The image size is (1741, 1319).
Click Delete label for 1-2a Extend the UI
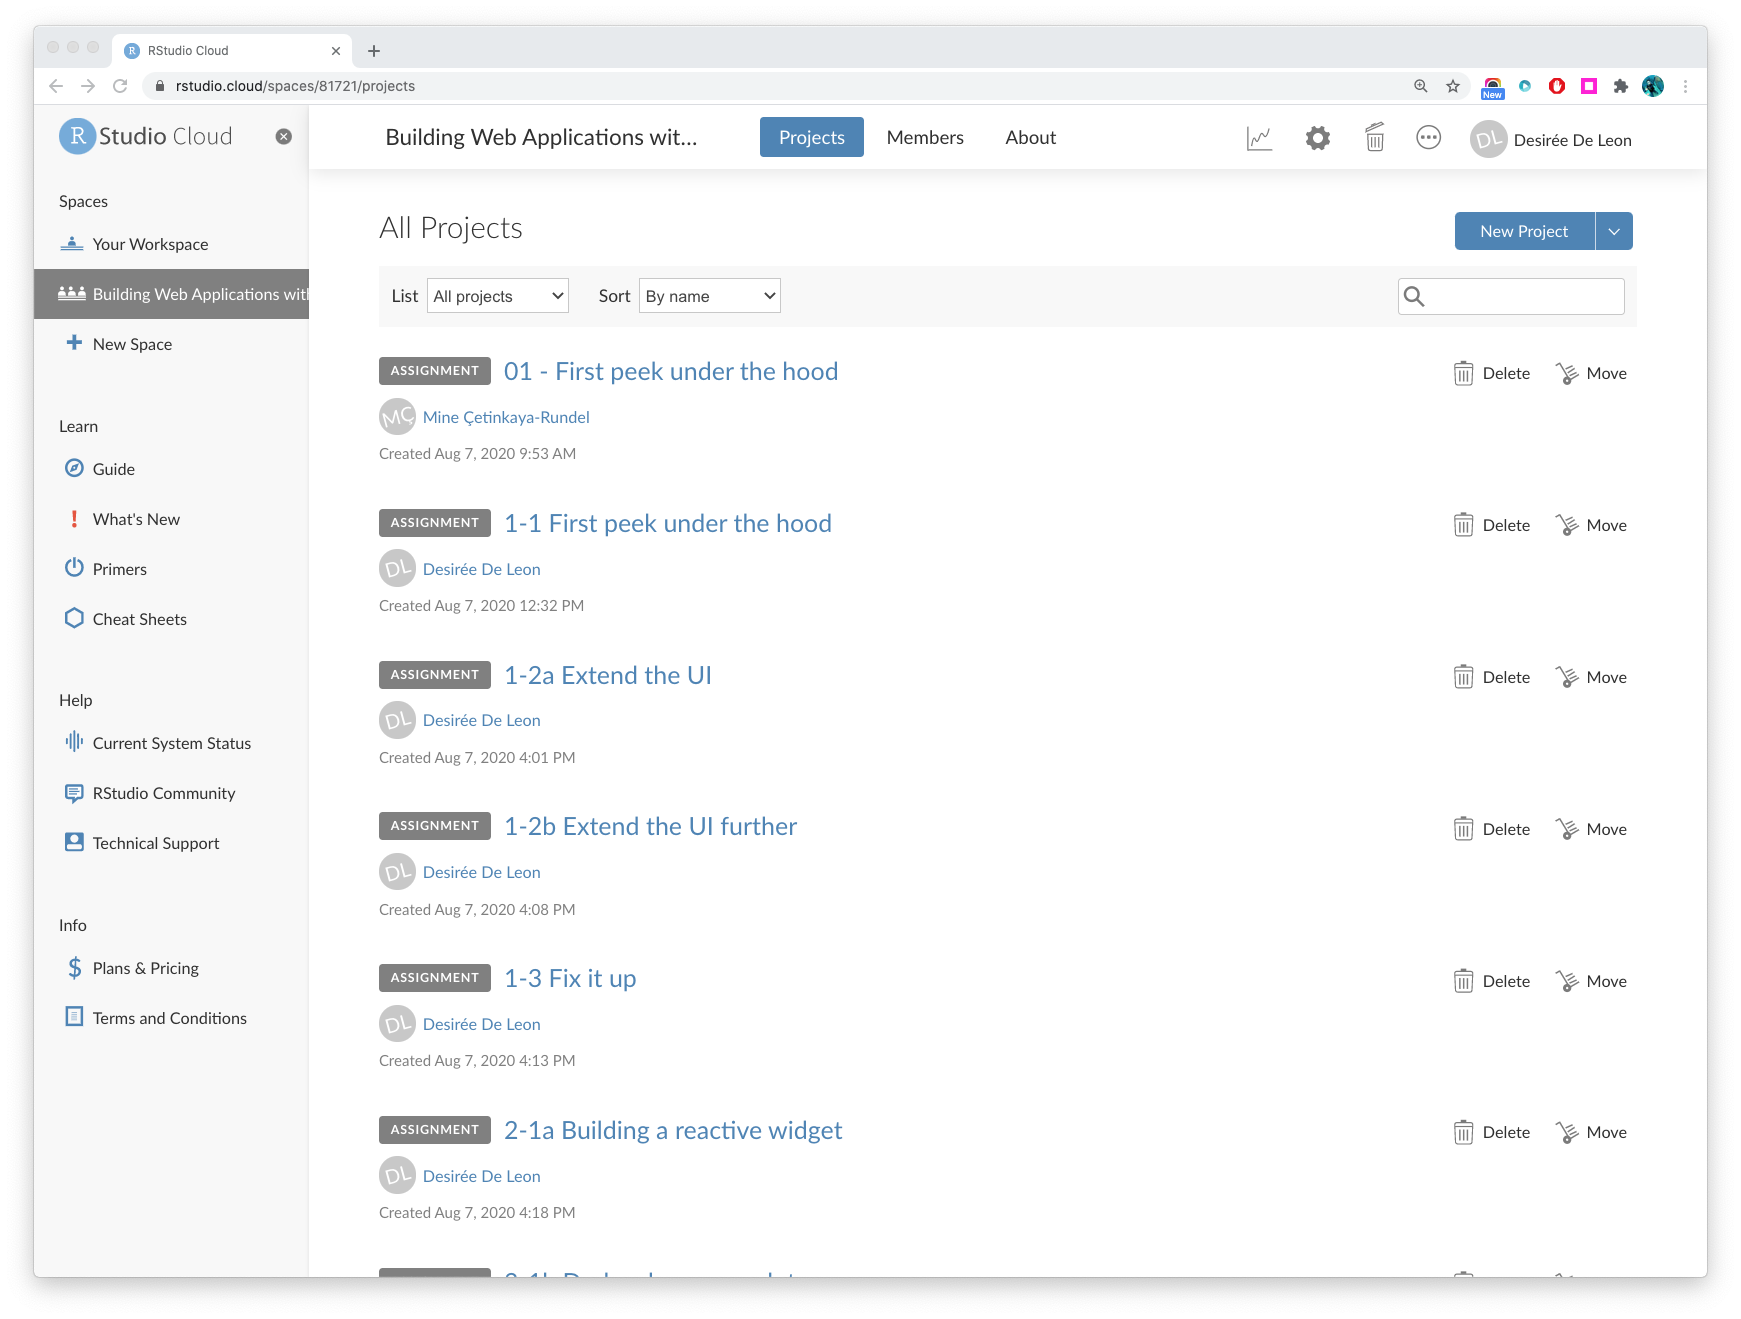[x=1506, y=678]
